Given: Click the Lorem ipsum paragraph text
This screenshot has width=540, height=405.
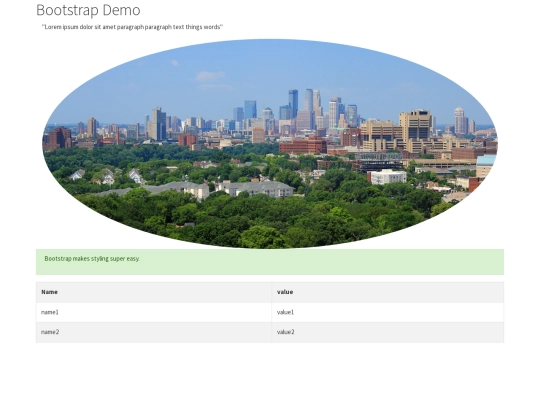Looking at the screenshot, I should (132, 27).
